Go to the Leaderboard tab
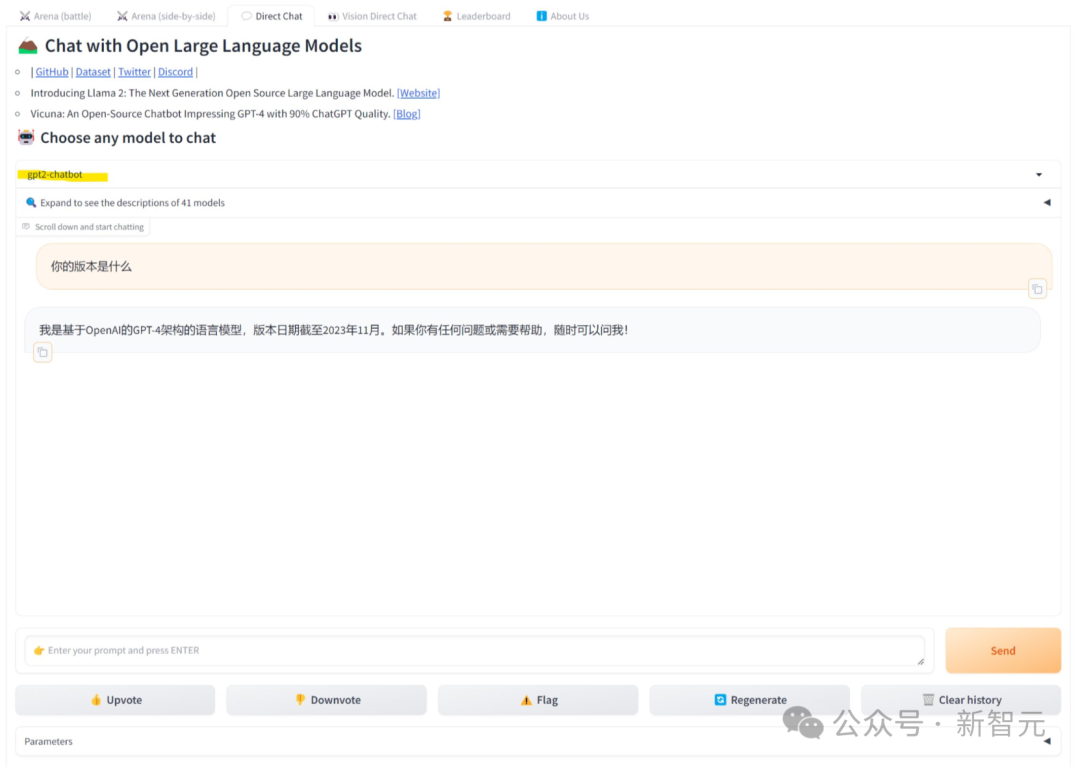 (x=477, y=16)
